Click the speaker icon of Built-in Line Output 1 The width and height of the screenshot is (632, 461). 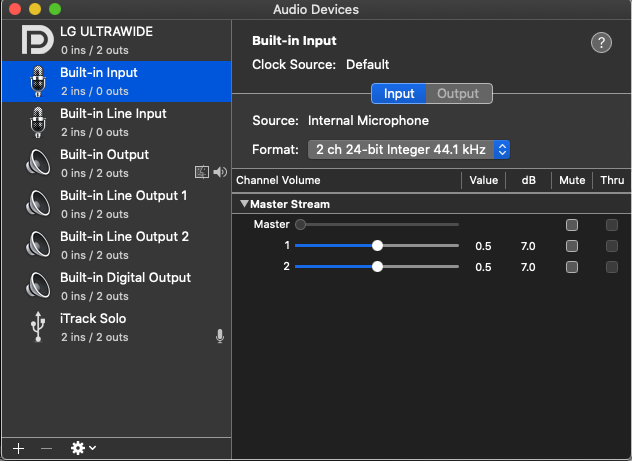tap(38, 204)
